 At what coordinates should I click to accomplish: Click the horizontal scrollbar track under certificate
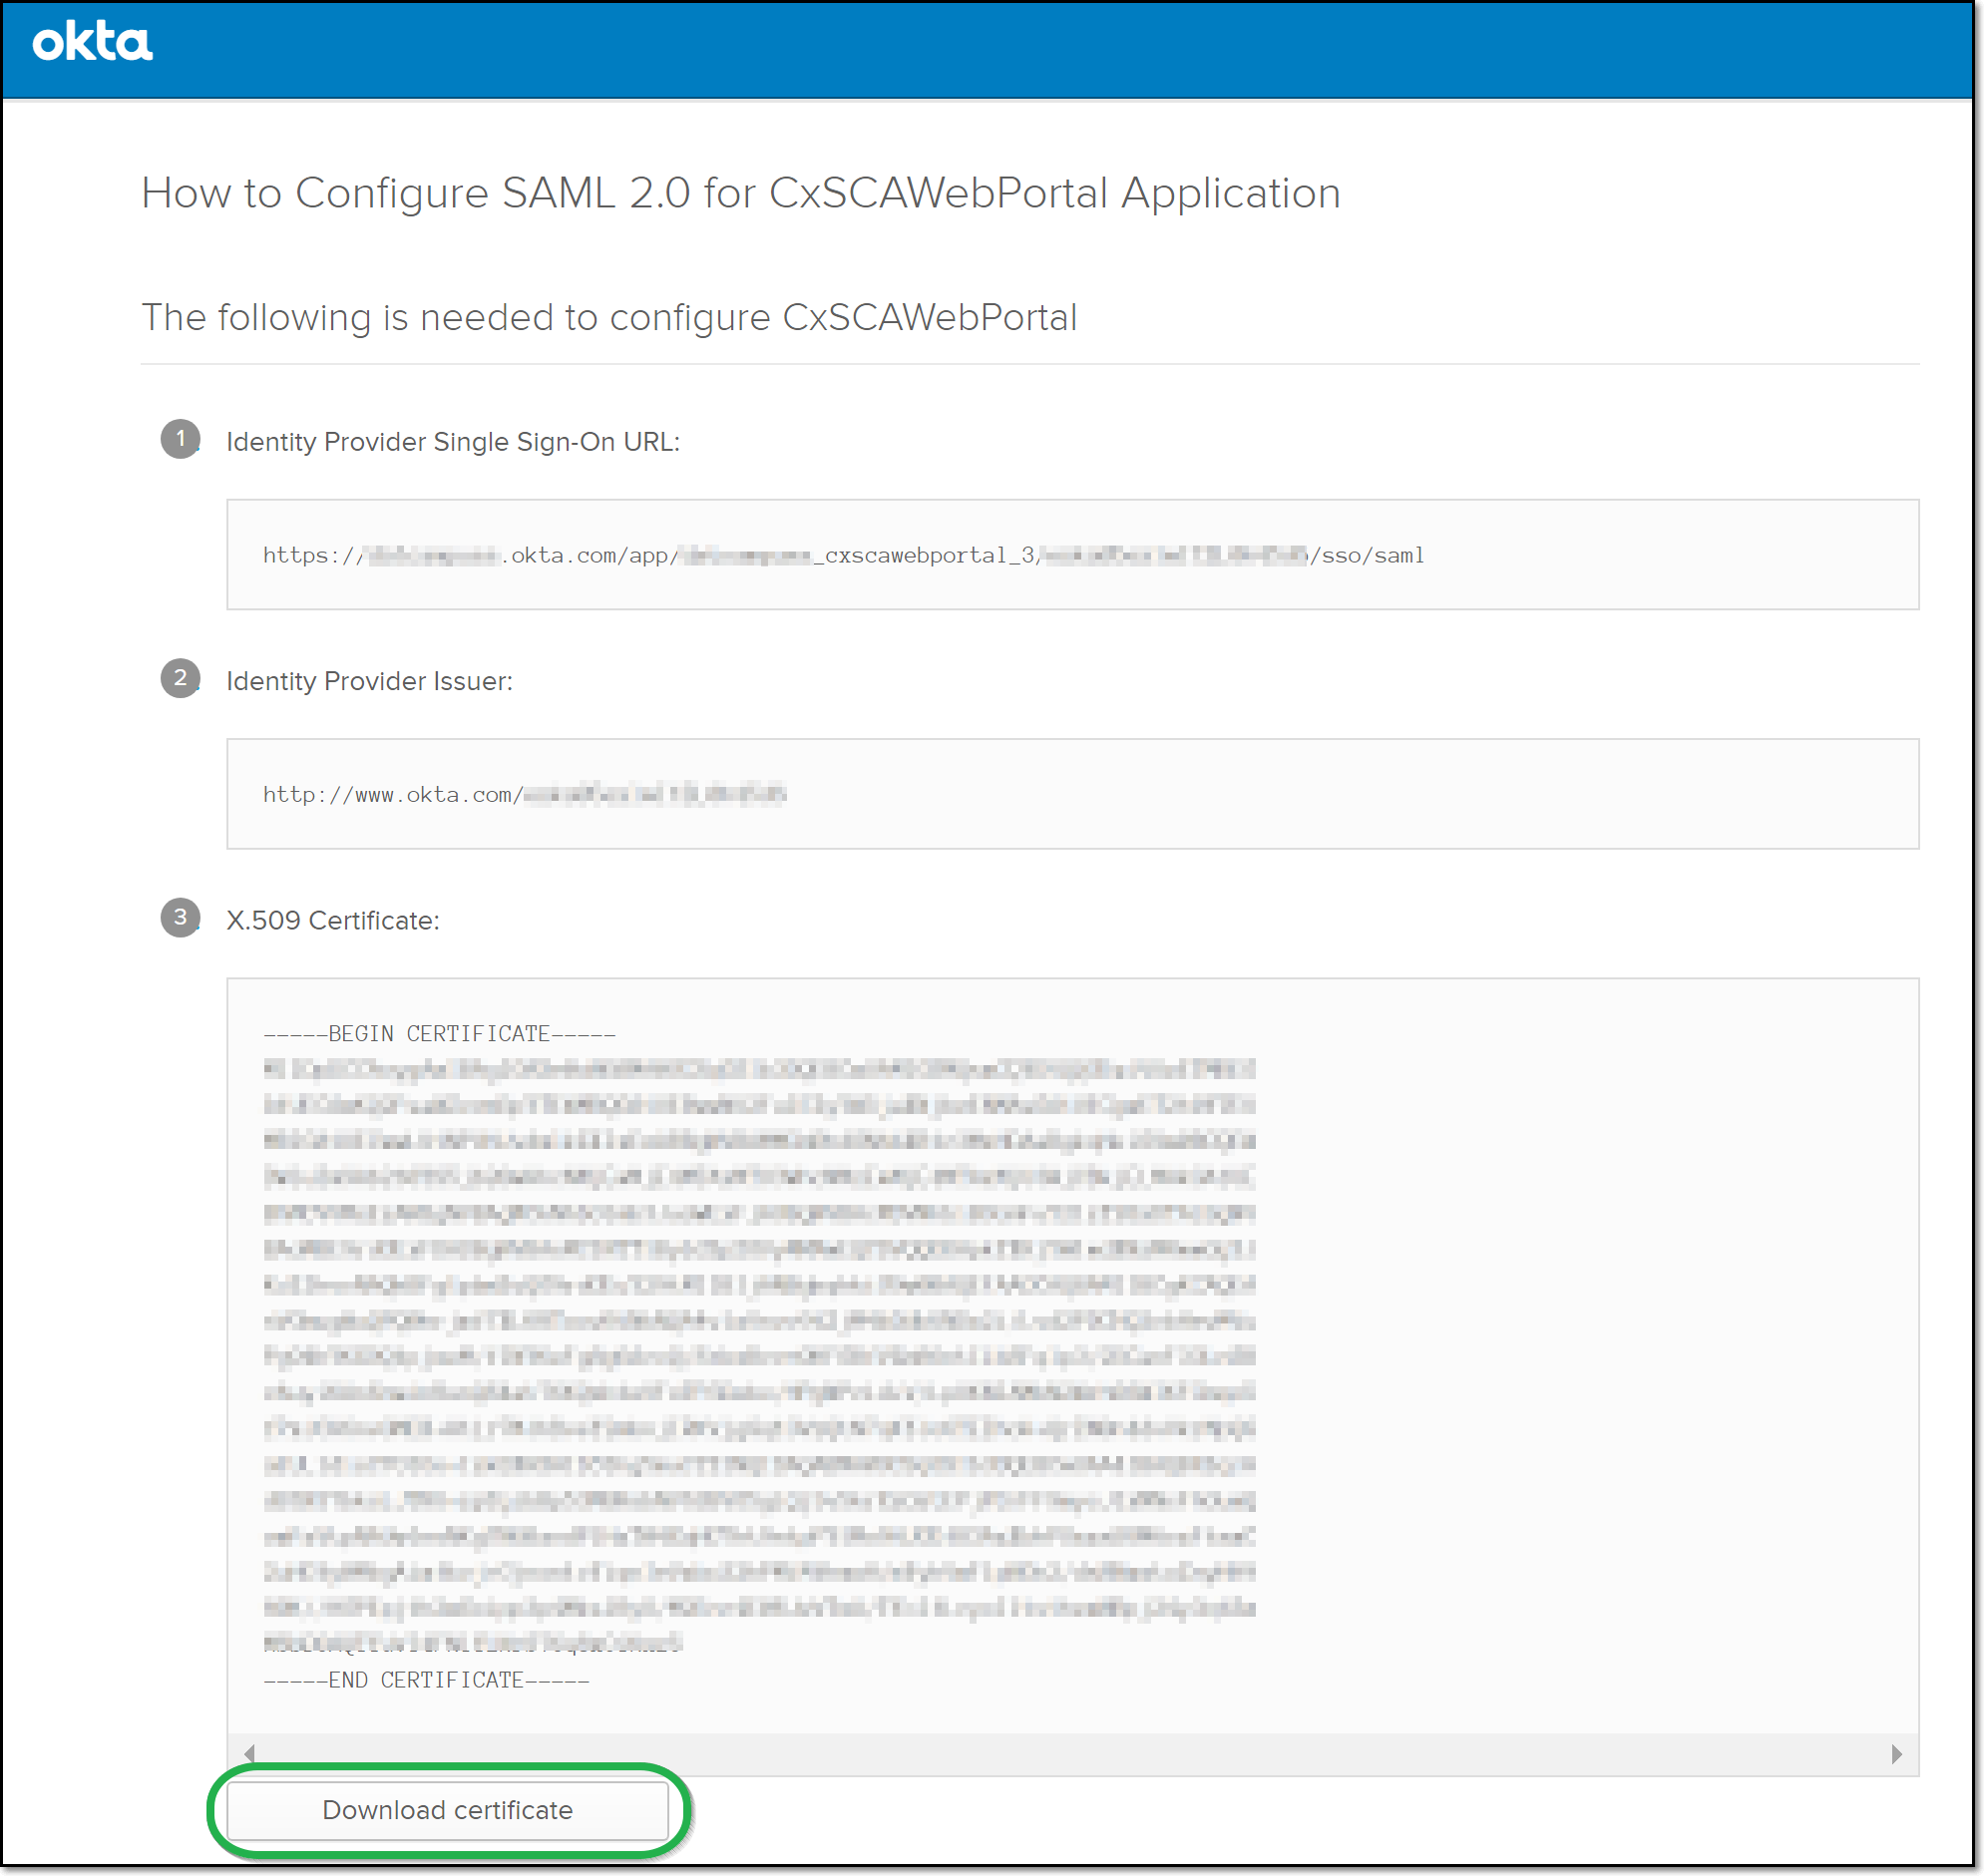pos(1070,1754)
